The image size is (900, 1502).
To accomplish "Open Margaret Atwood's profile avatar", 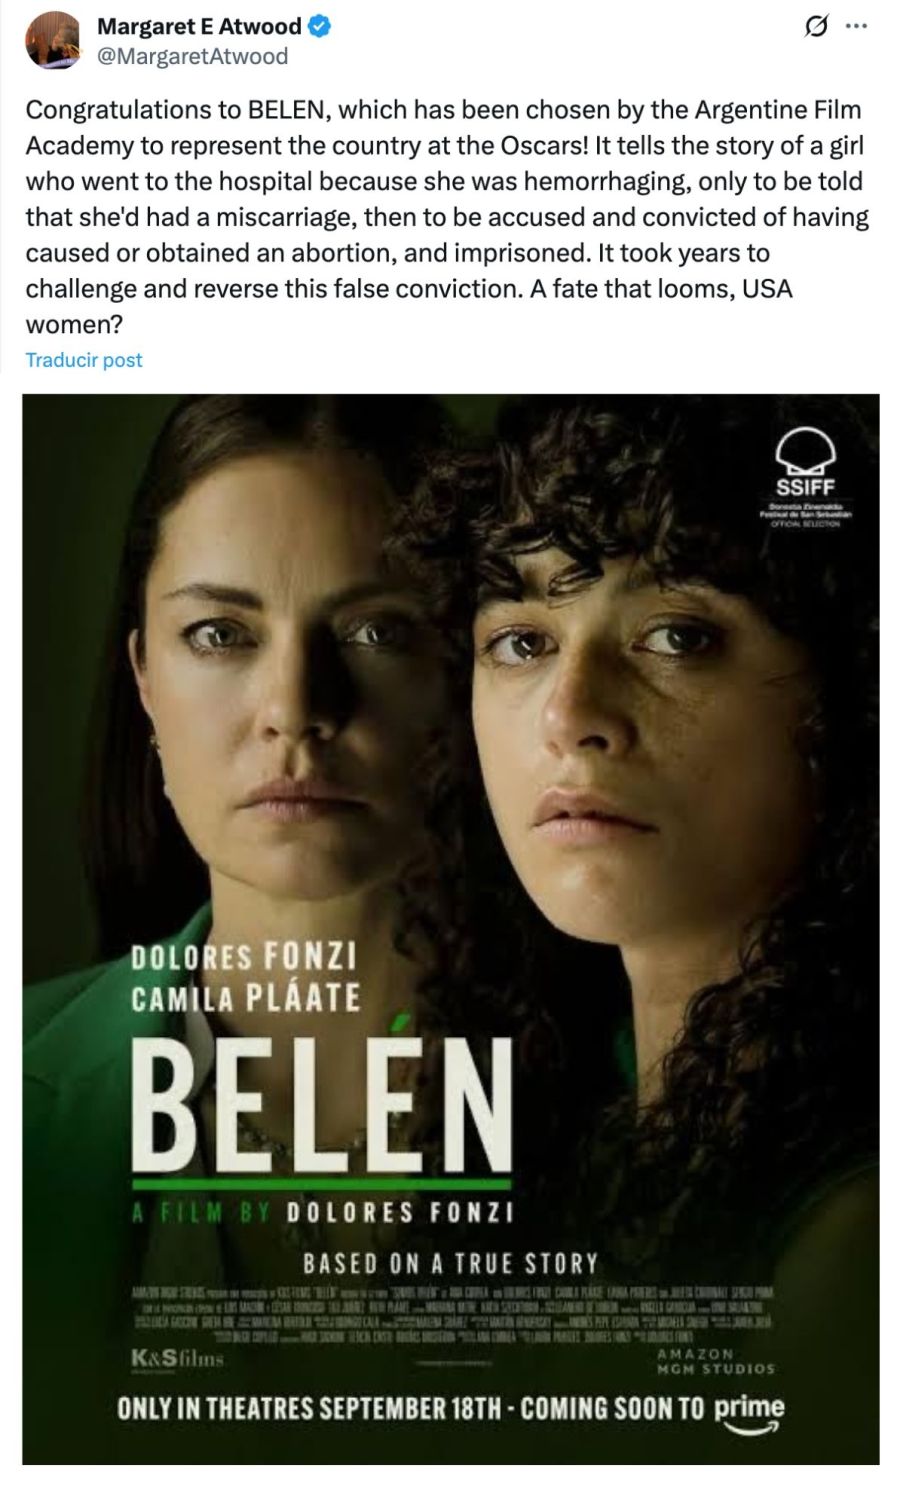I will pyautogui.click(x=53, y=41).
